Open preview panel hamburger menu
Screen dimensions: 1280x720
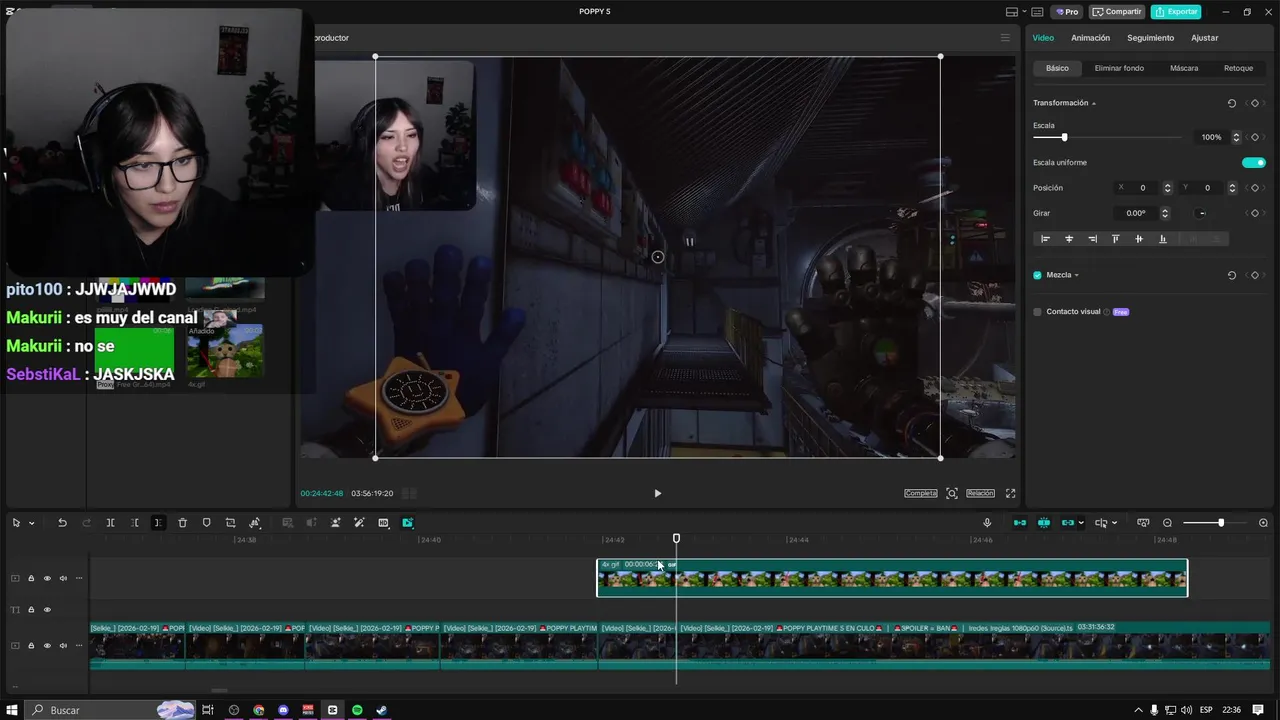pos(1005,38)
